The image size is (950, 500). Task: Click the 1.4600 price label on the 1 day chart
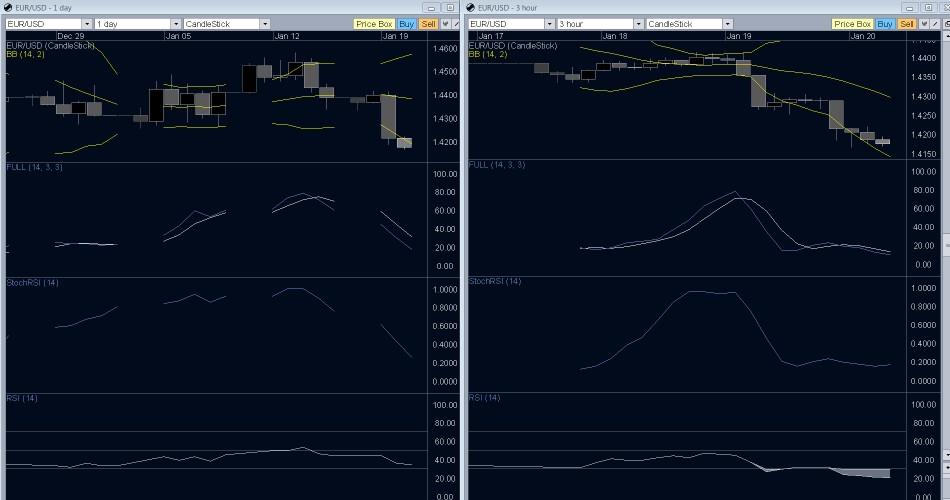coord(445,48)
